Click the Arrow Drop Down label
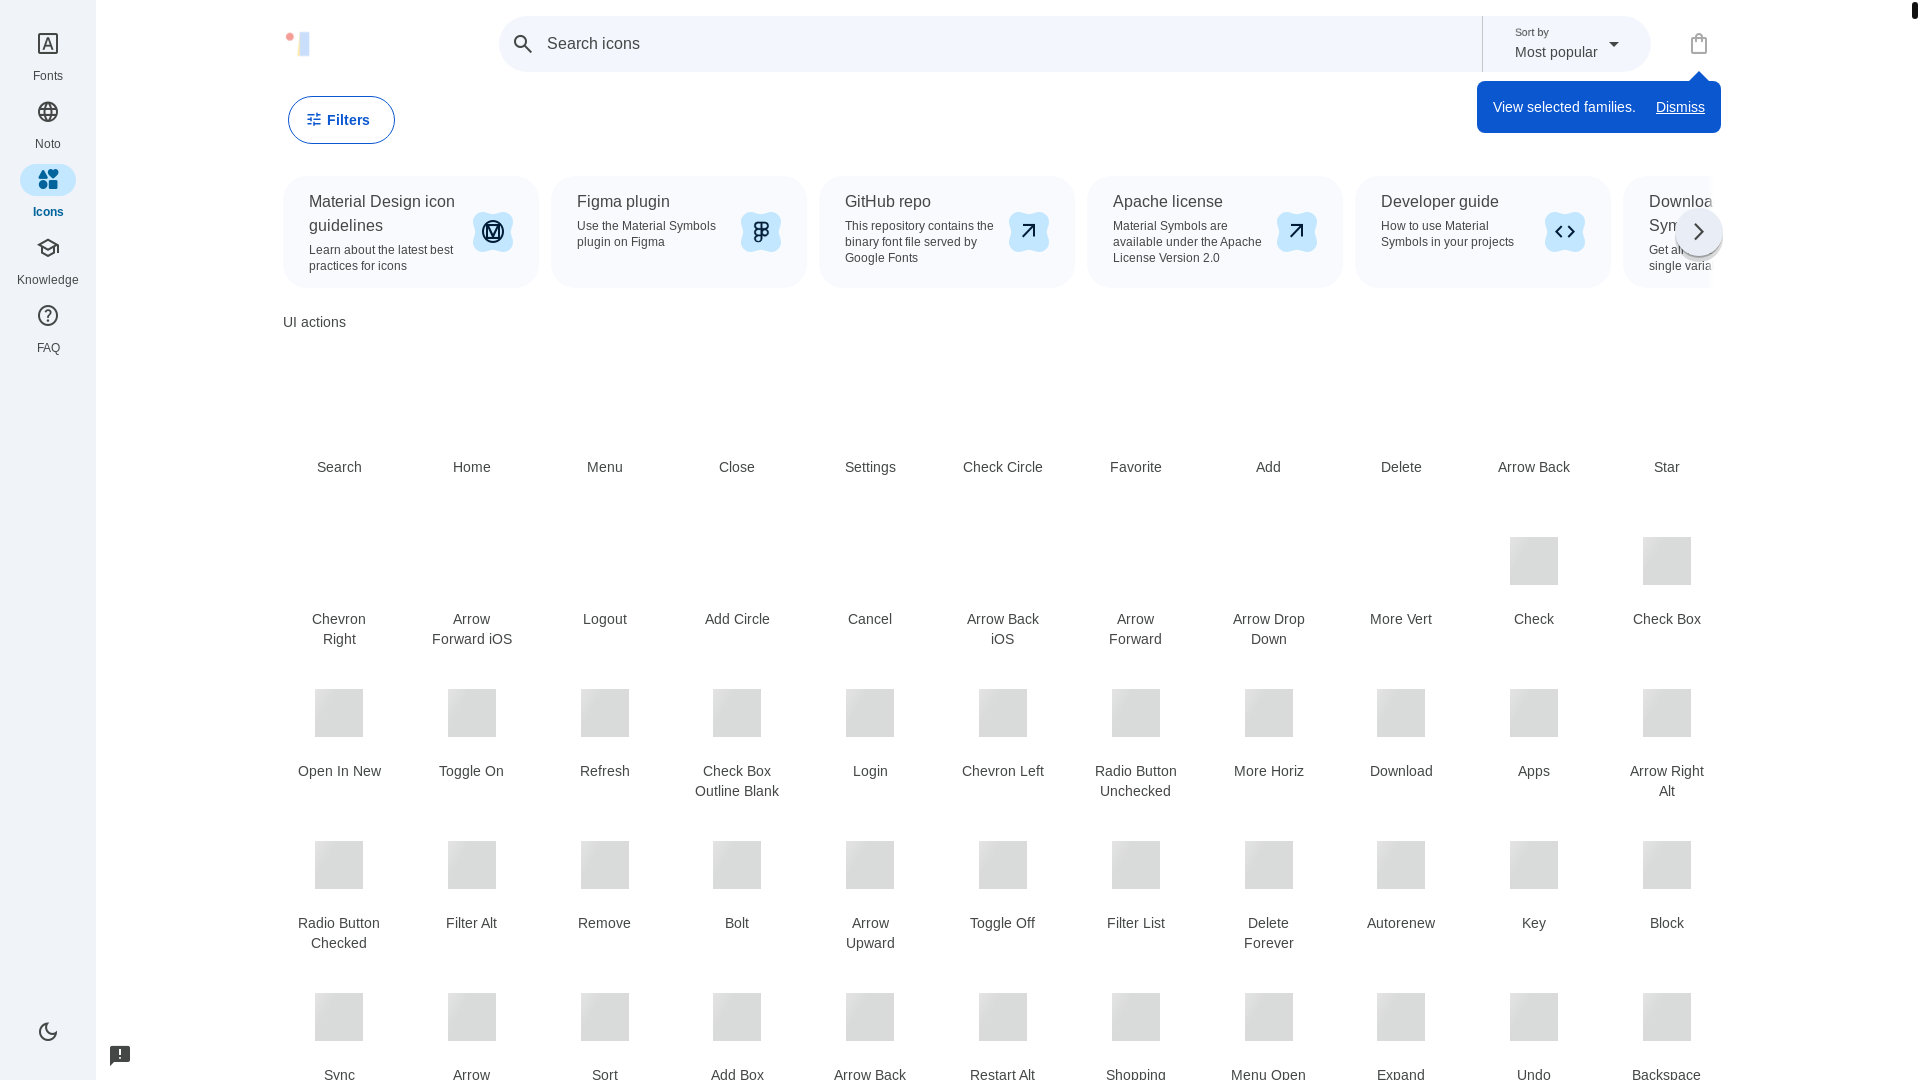 (1268, 629)
